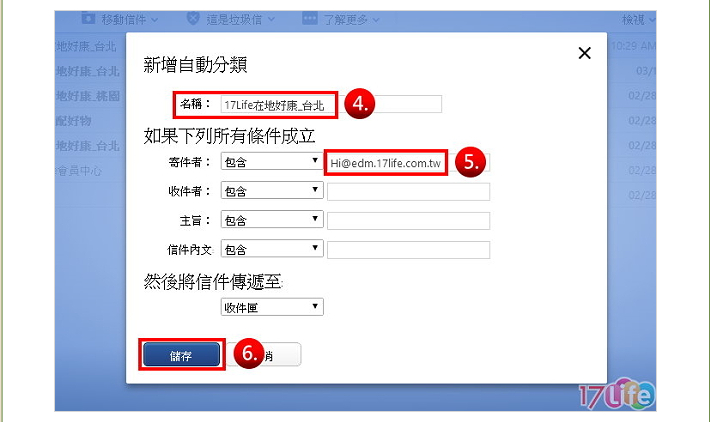Click the empty 主旨 value field
This screenshot has height=422, width=710.
click(x=408, y=221)
